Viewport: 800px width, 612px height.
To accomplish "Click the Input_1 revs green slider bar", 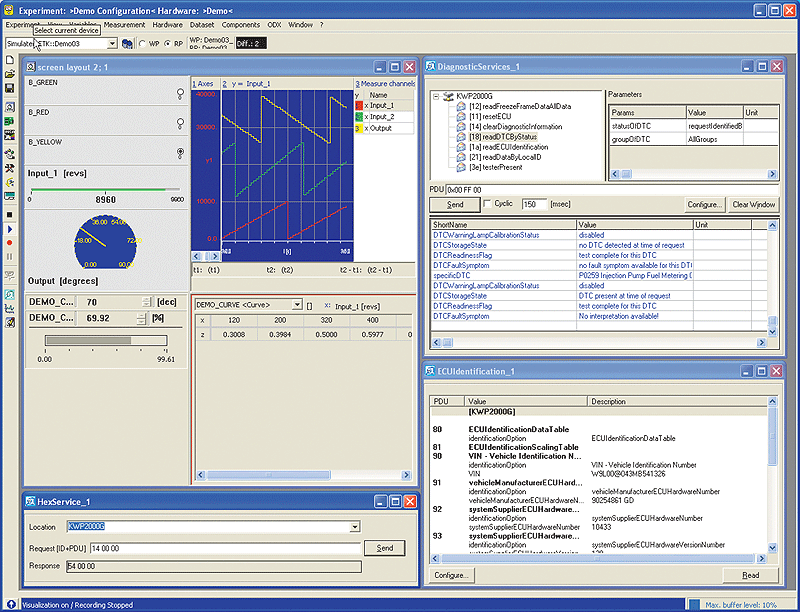I will 106,190.
